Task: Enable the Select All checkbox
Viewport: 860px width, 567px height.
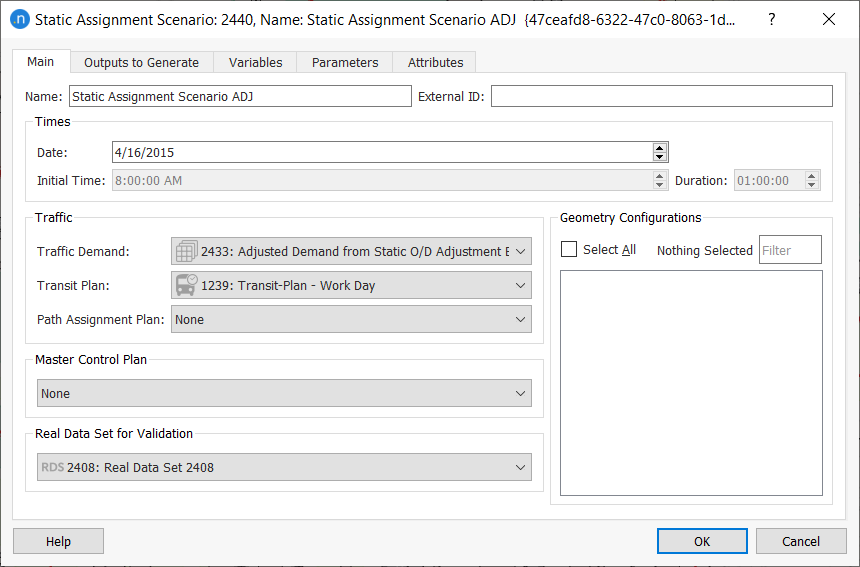Action: coord(569,250)
